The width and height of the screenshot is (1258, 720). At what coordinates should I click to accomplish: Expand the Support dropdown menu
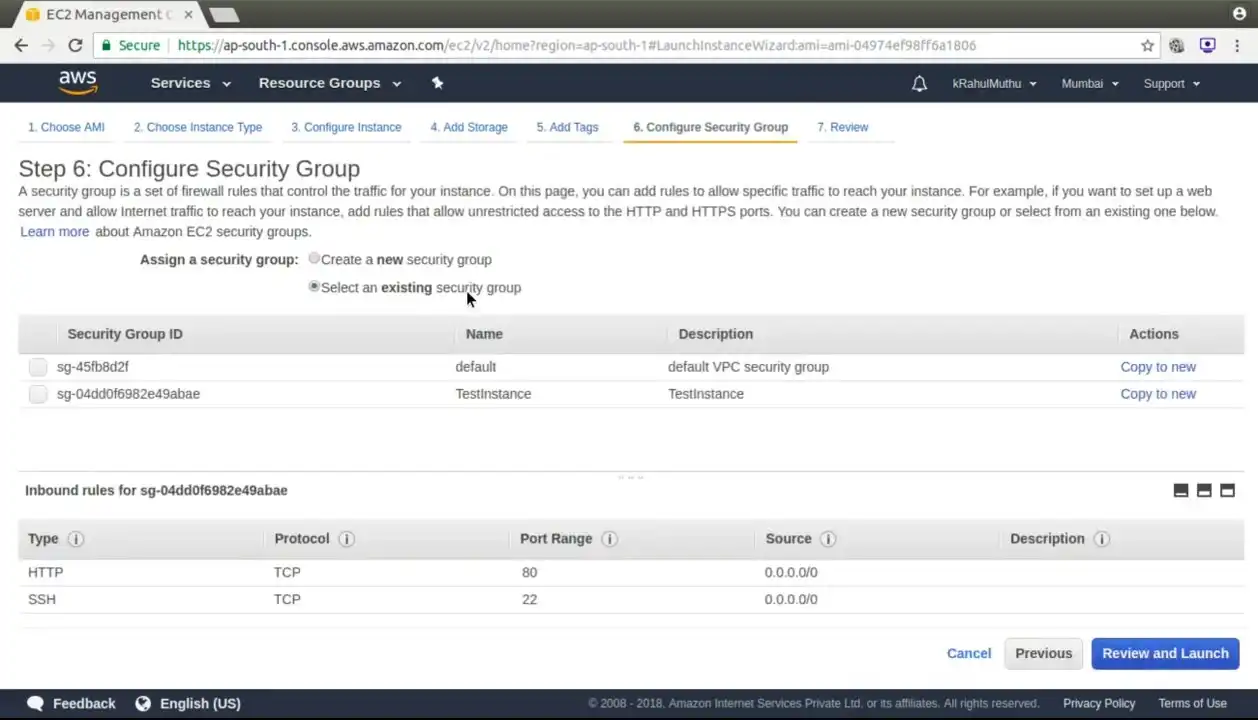[1171, 84]
